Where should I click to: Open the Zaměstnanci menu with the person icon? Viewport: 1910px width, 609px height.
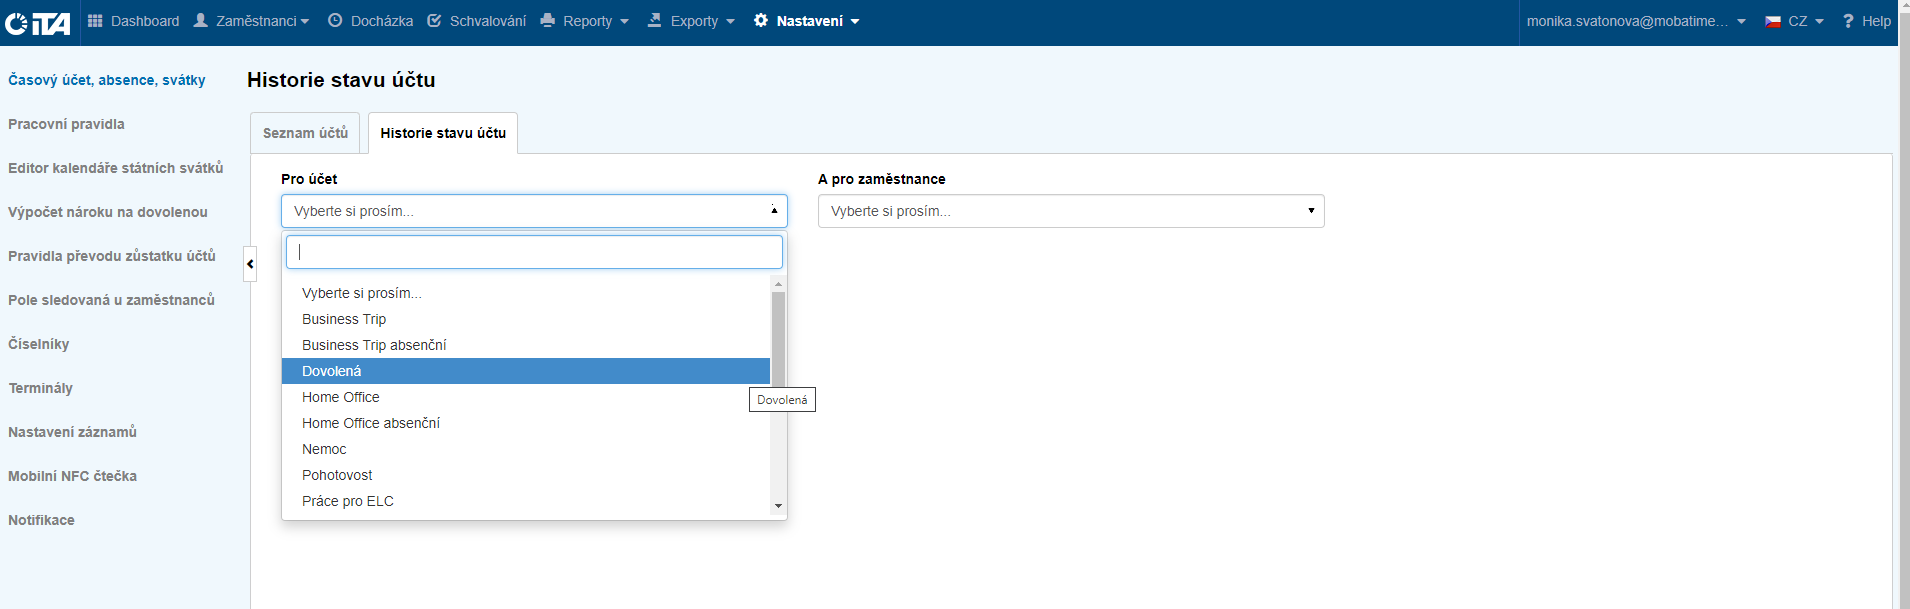(201, 21)
